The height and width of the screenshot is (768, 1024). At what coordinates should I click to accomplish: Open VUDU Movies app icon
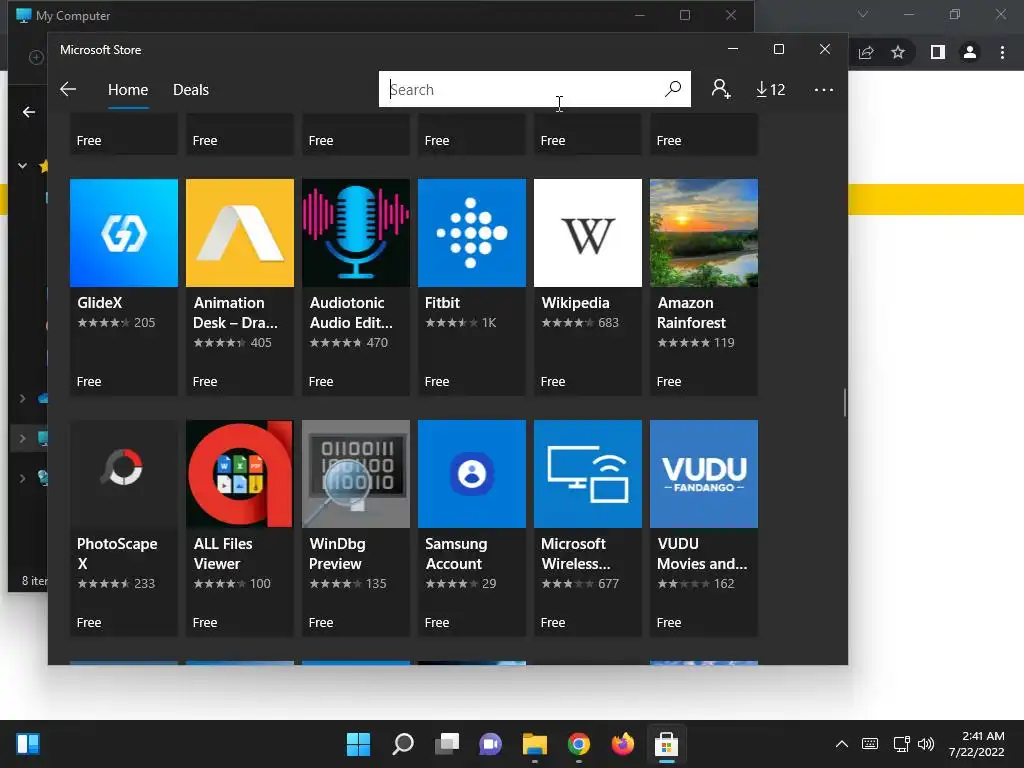[704, 473]
